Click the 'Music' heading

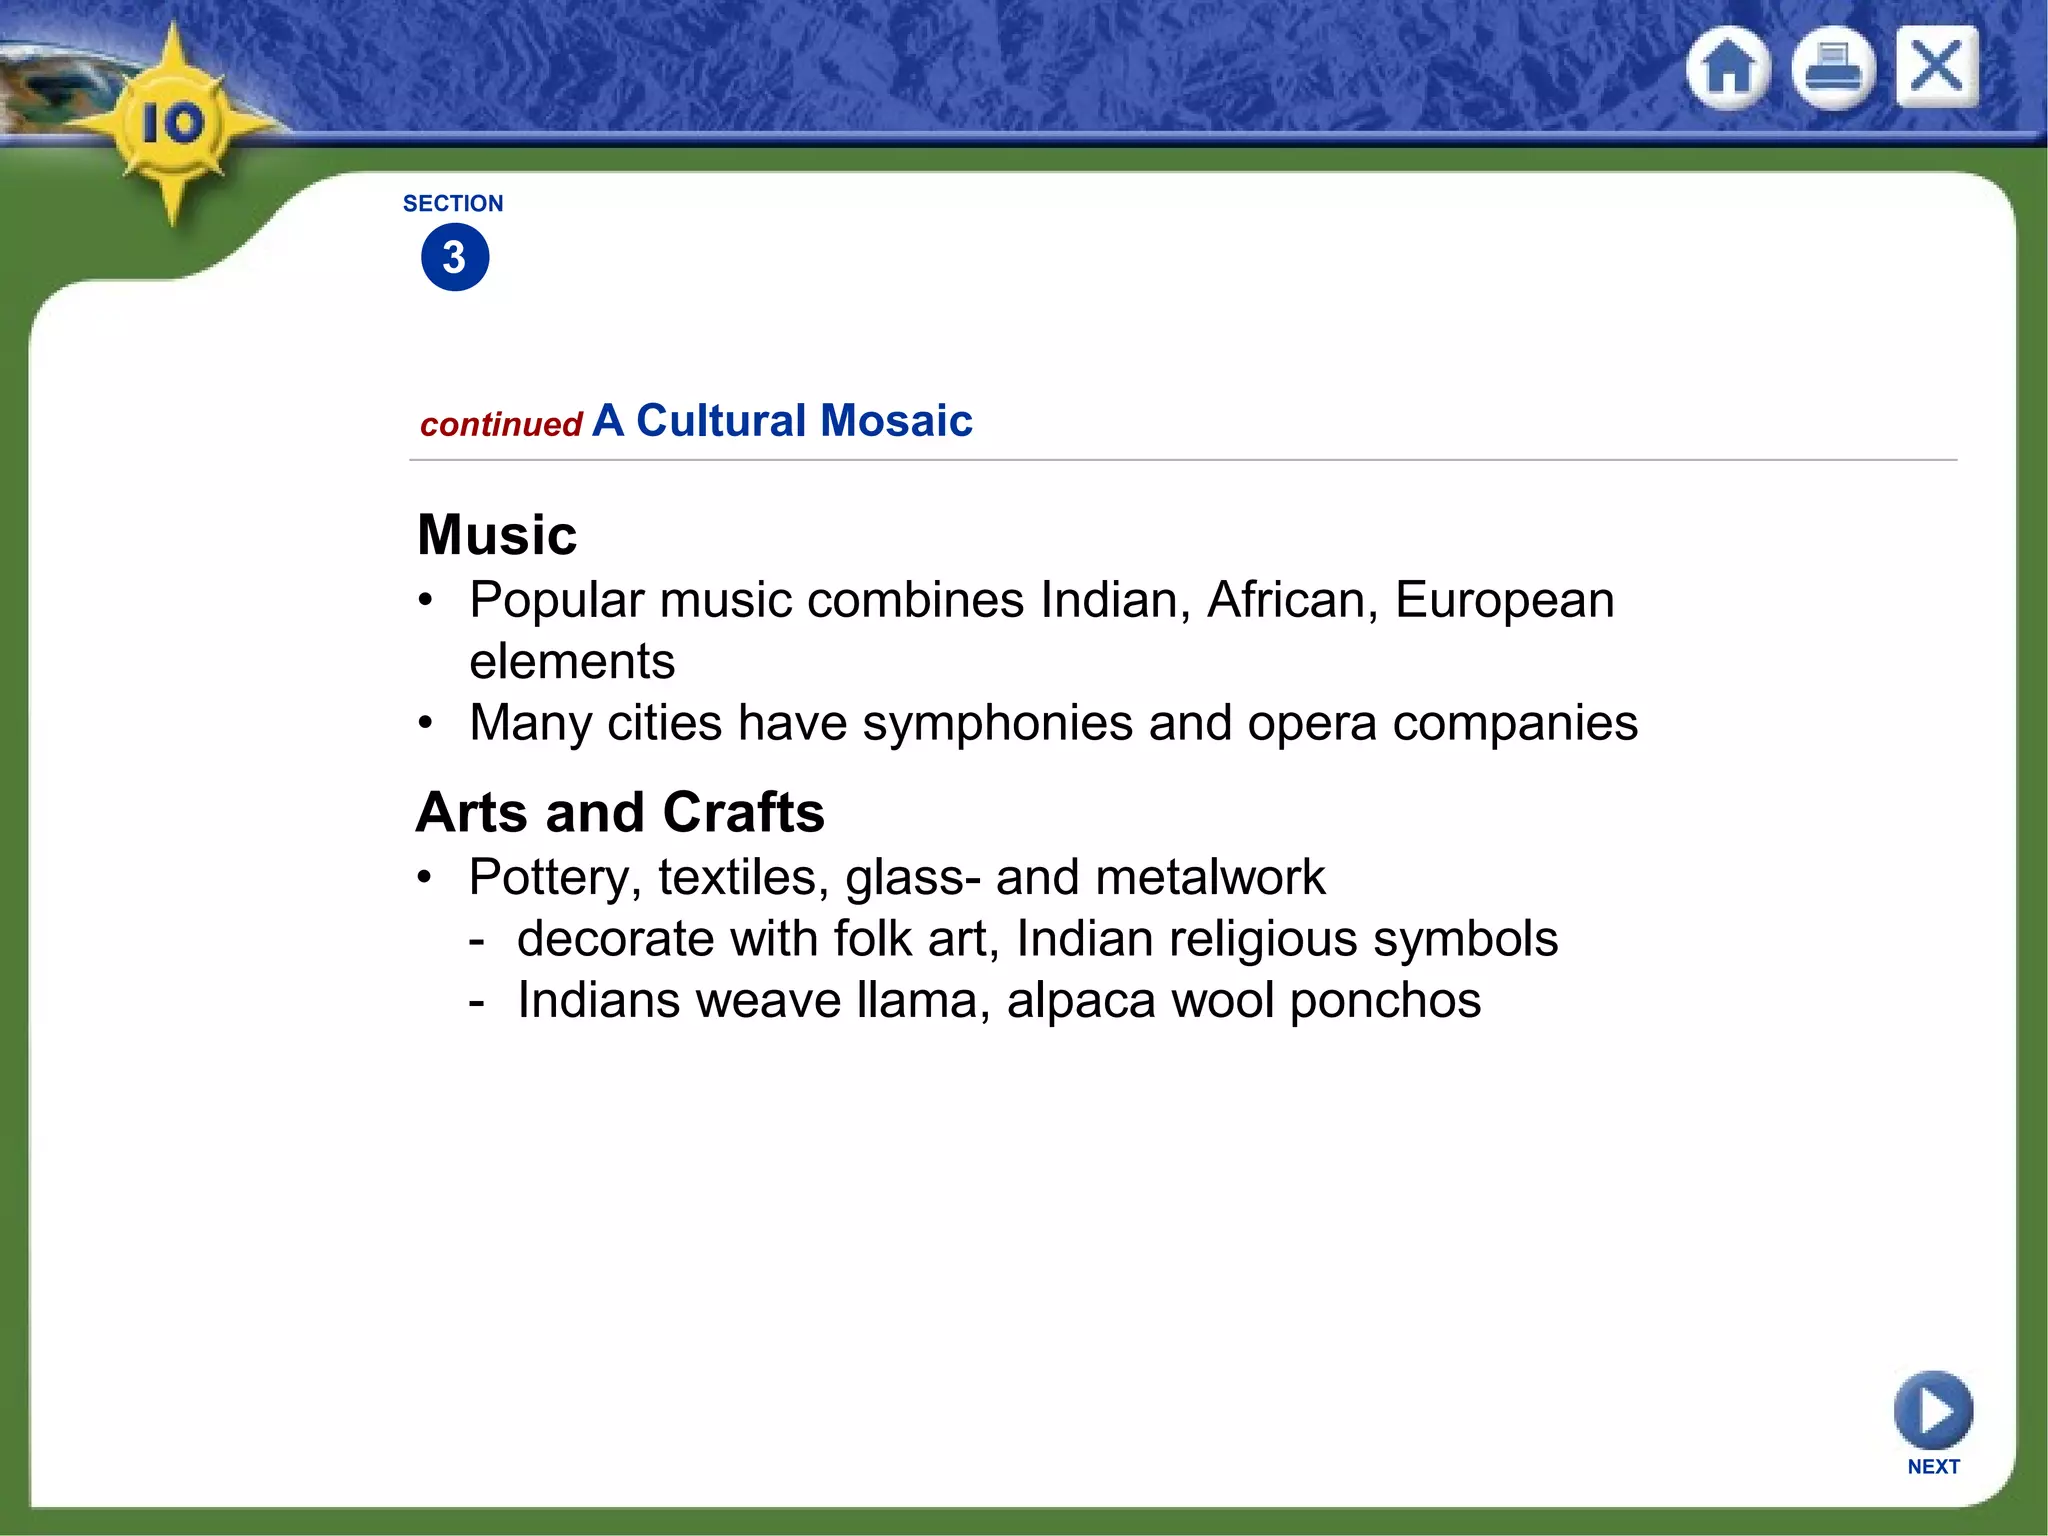pyautogui.click(x=497, y=534)
